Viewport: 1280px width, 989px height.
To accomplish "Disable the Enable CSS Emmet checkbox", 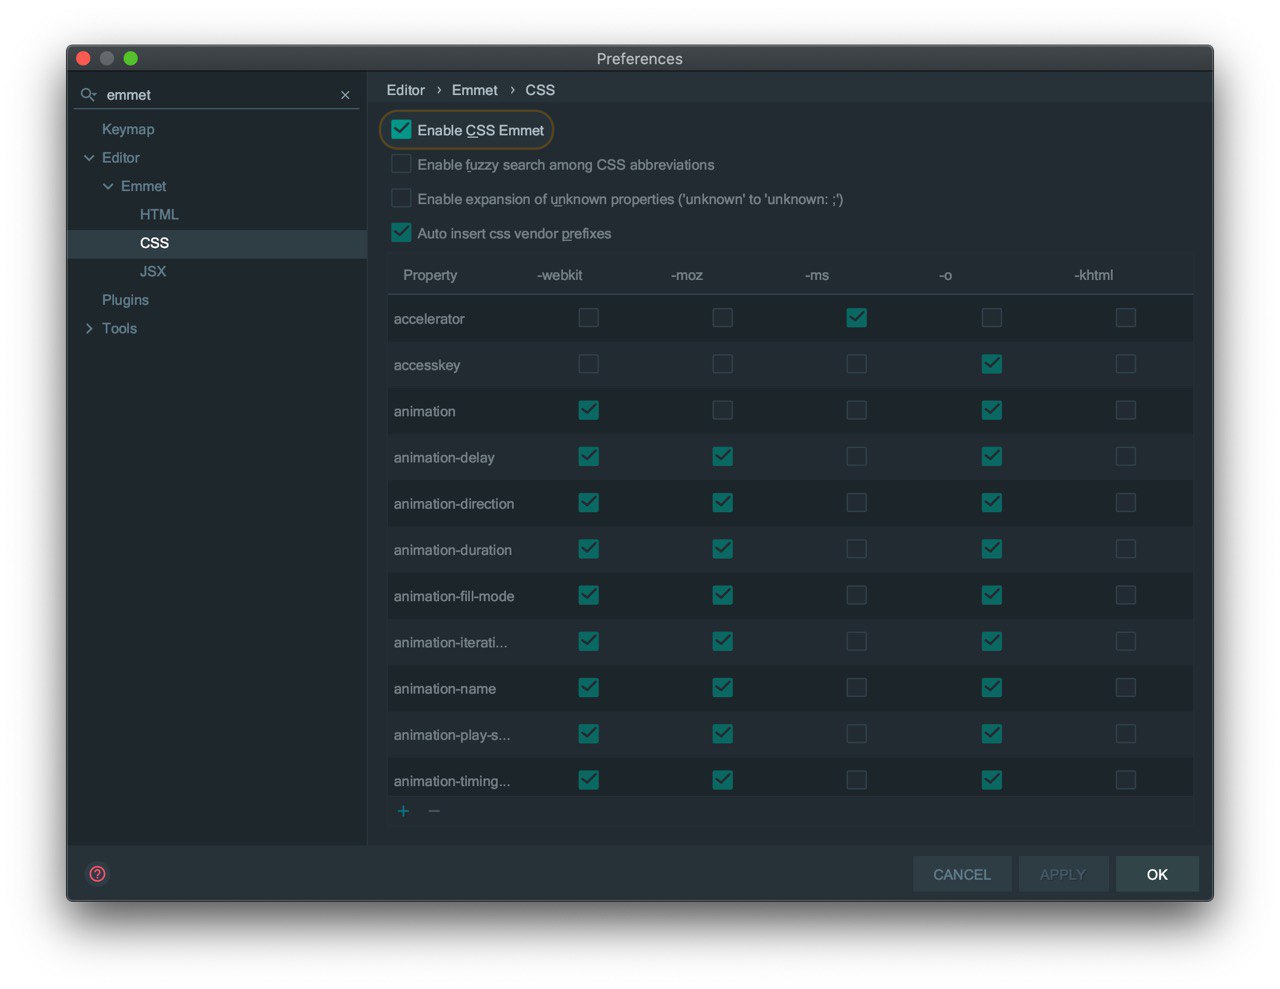I will click(401, 130).
